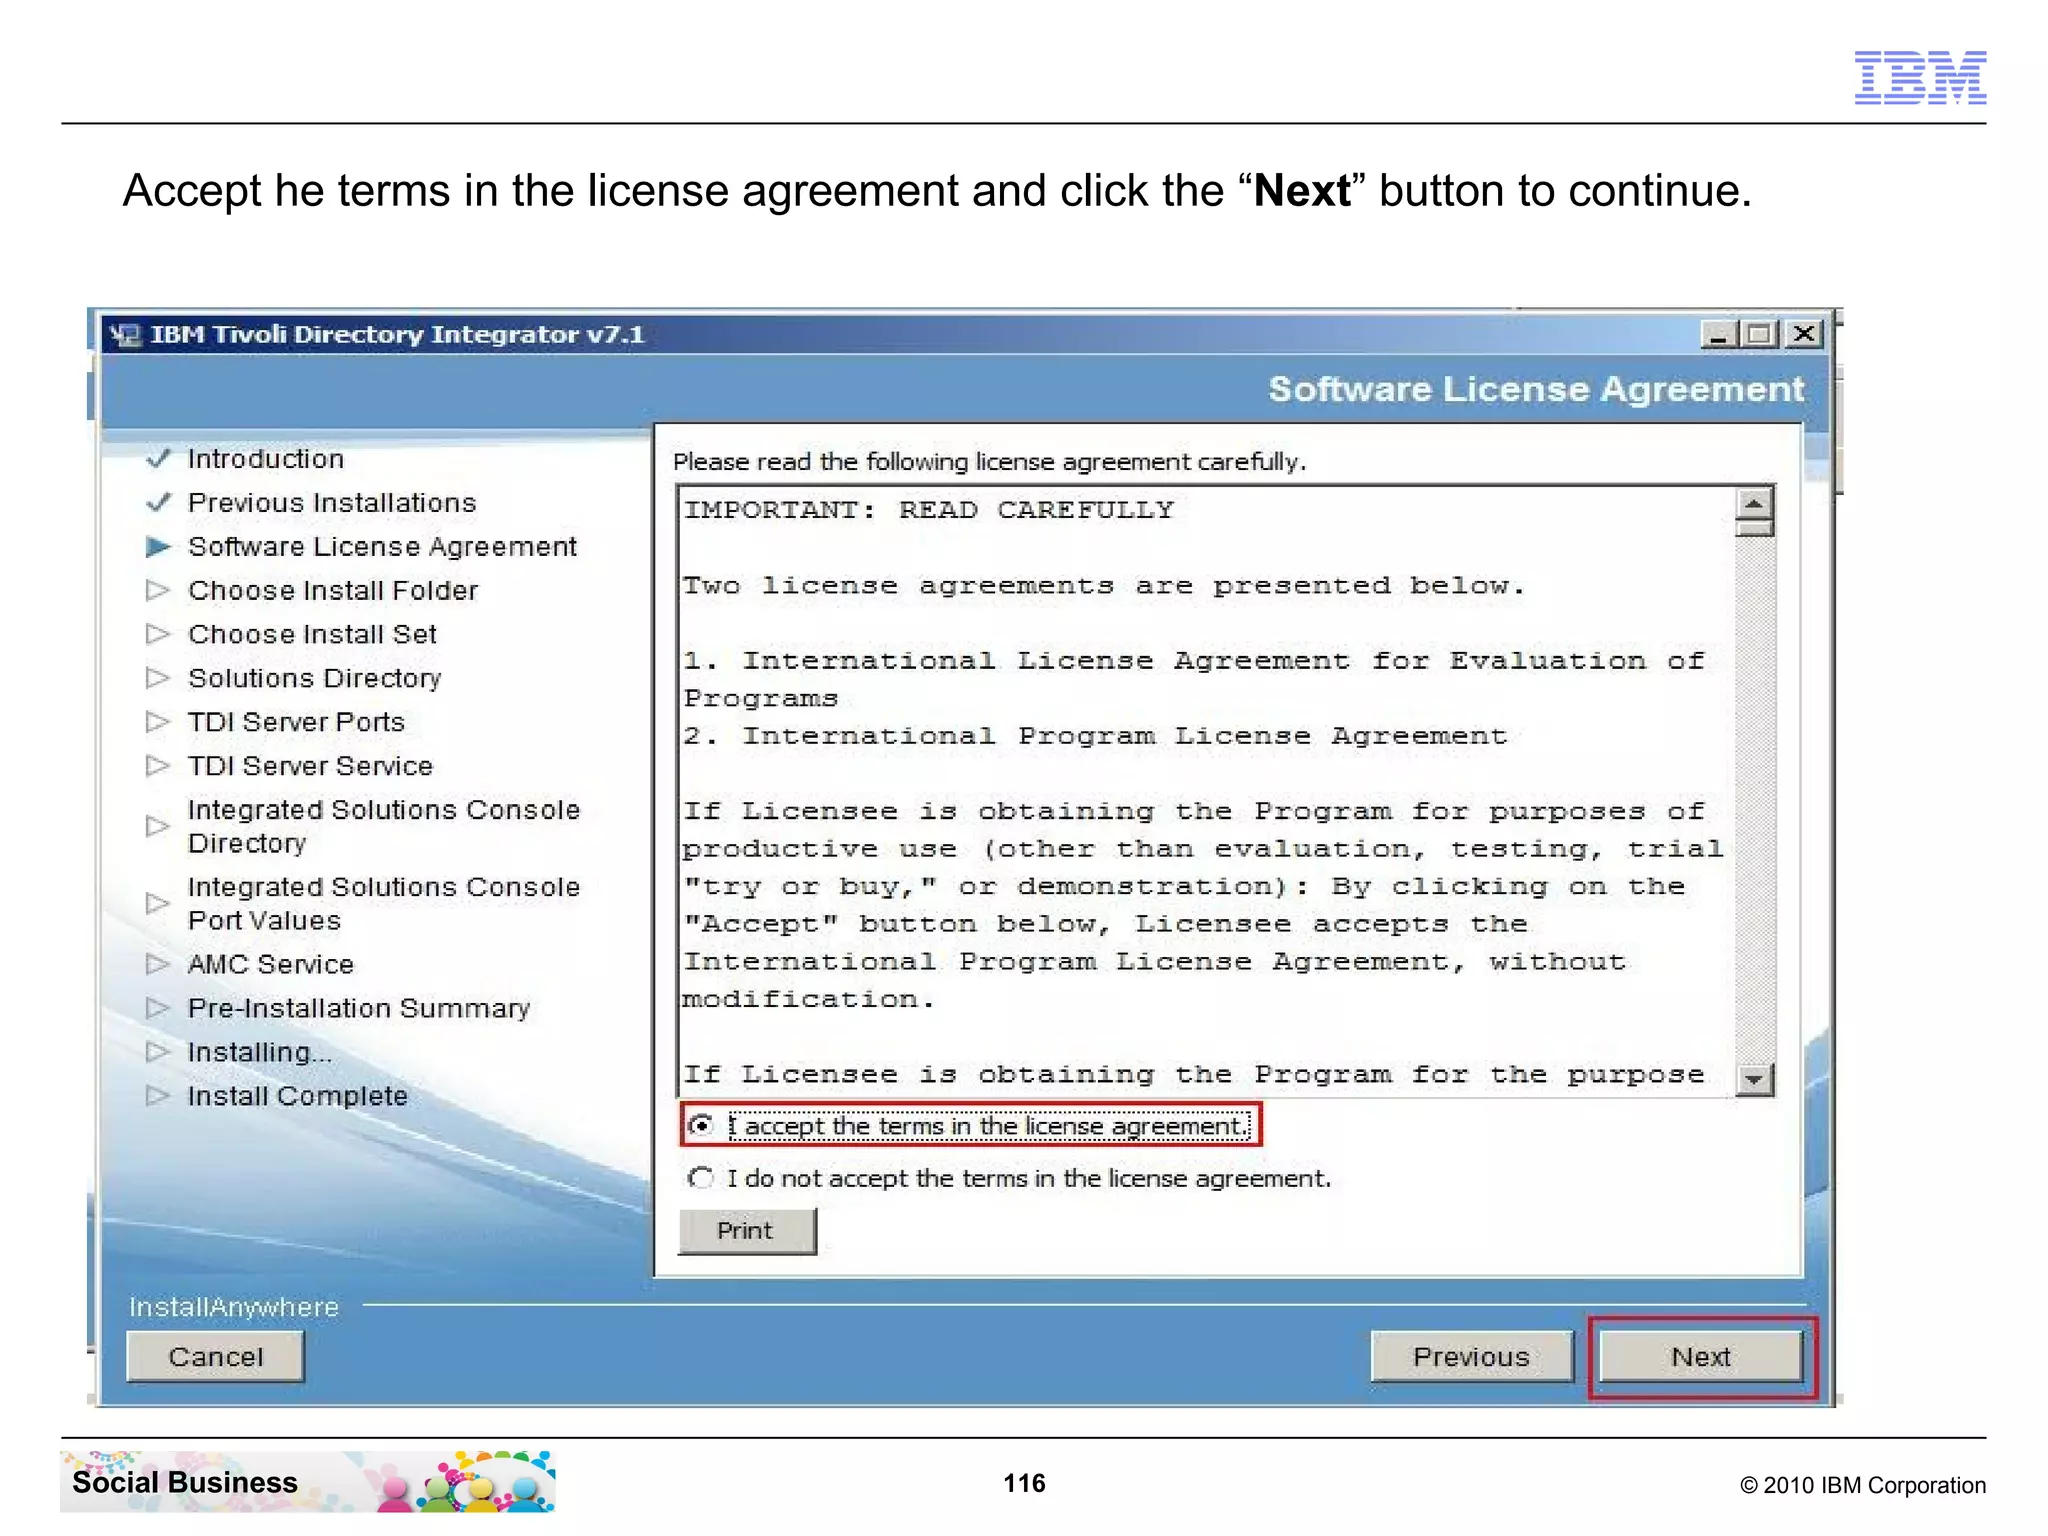
Task: Click 'Integrated Solutions Console Directory' step label
Action: coord(384,826)
